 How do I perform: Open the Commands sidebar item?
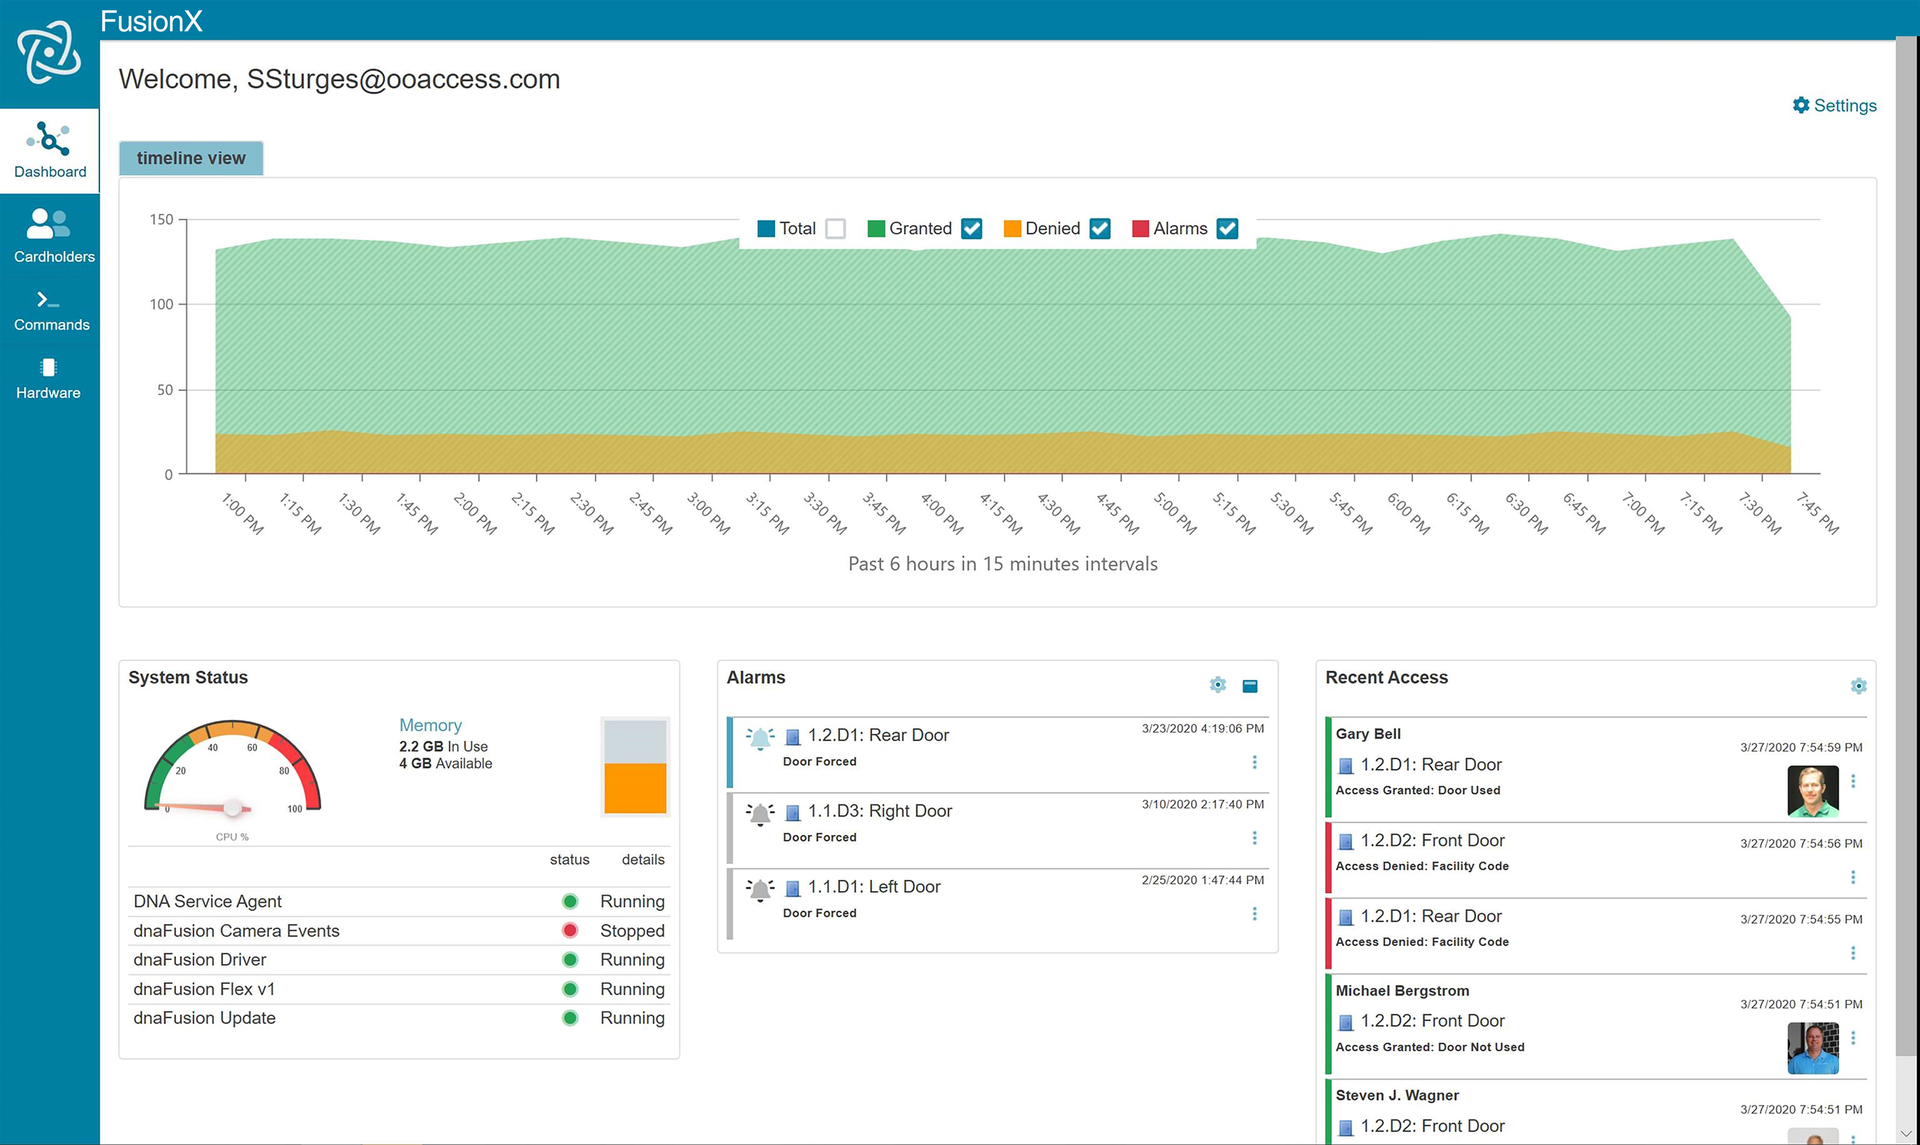coord(51,311)
